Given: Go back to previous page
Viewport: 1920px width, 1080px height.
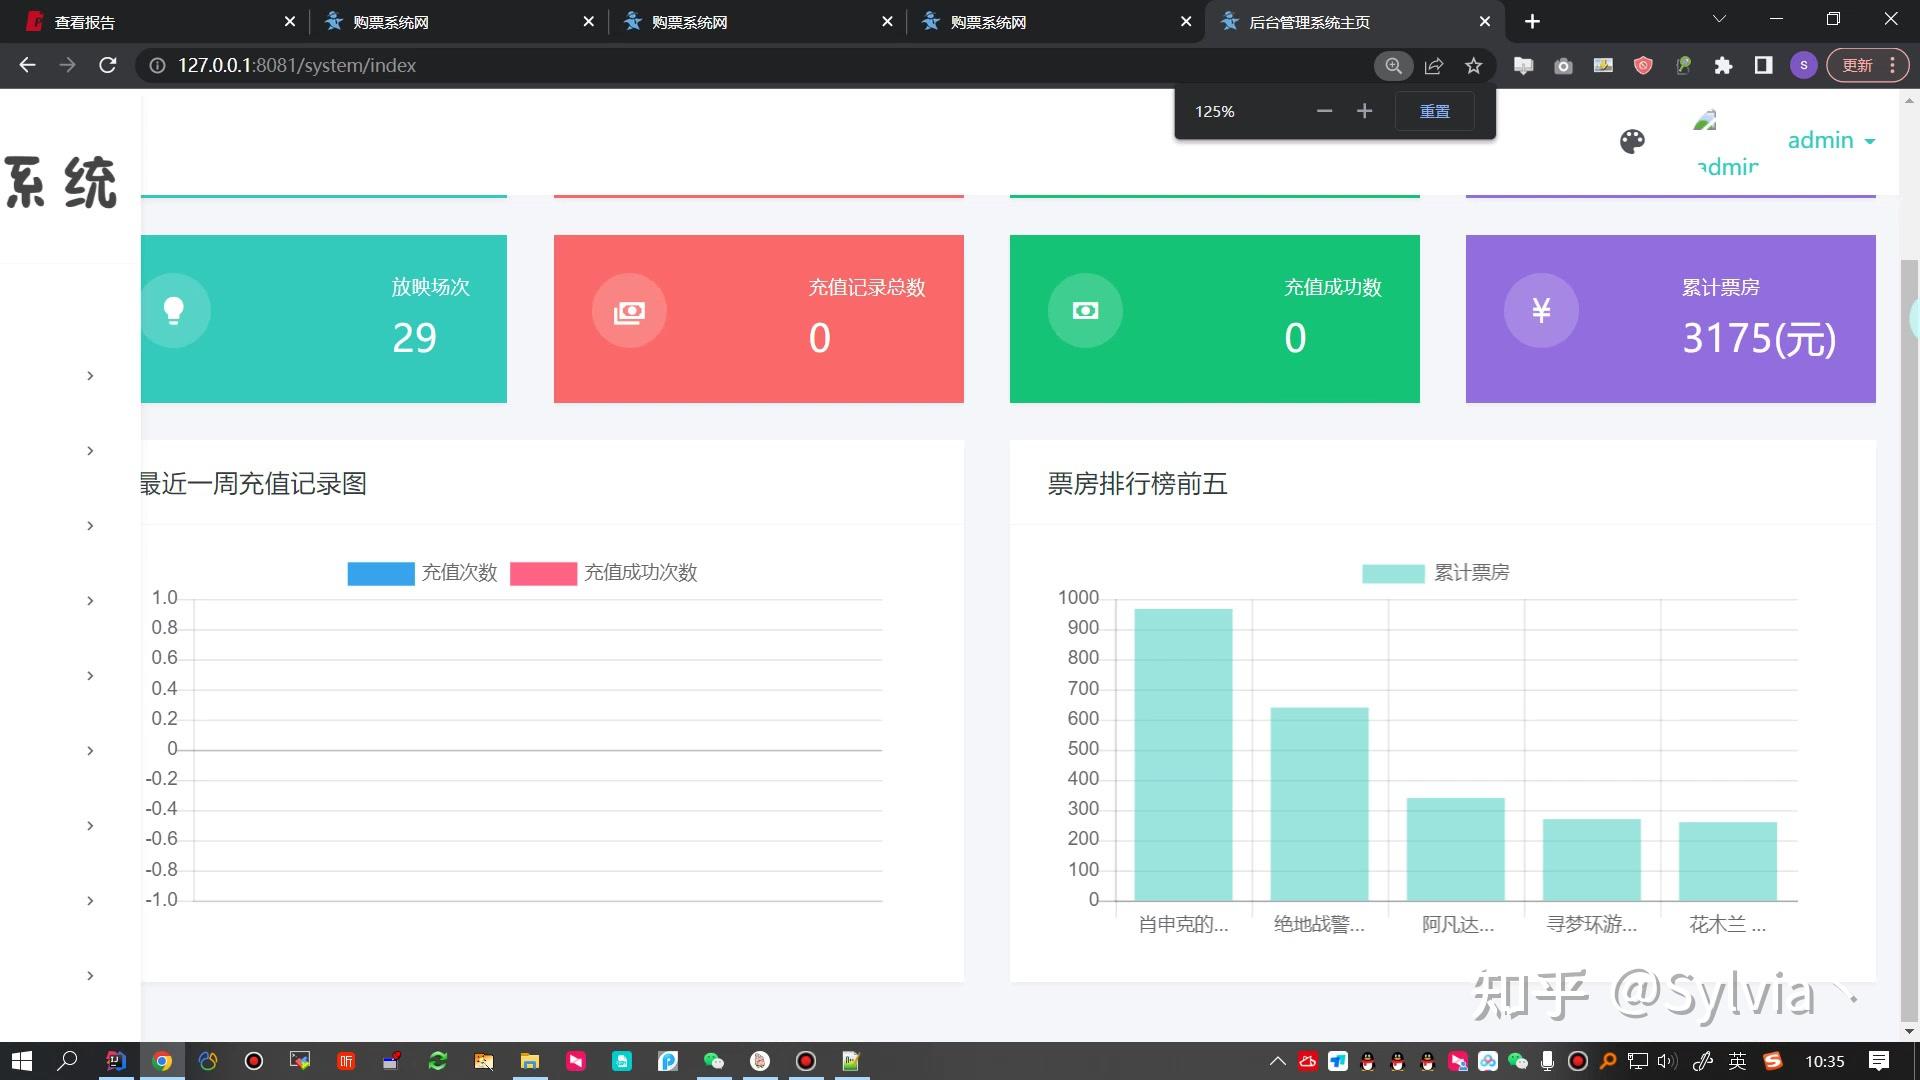Looking at the screenshot, I should 28,65.
